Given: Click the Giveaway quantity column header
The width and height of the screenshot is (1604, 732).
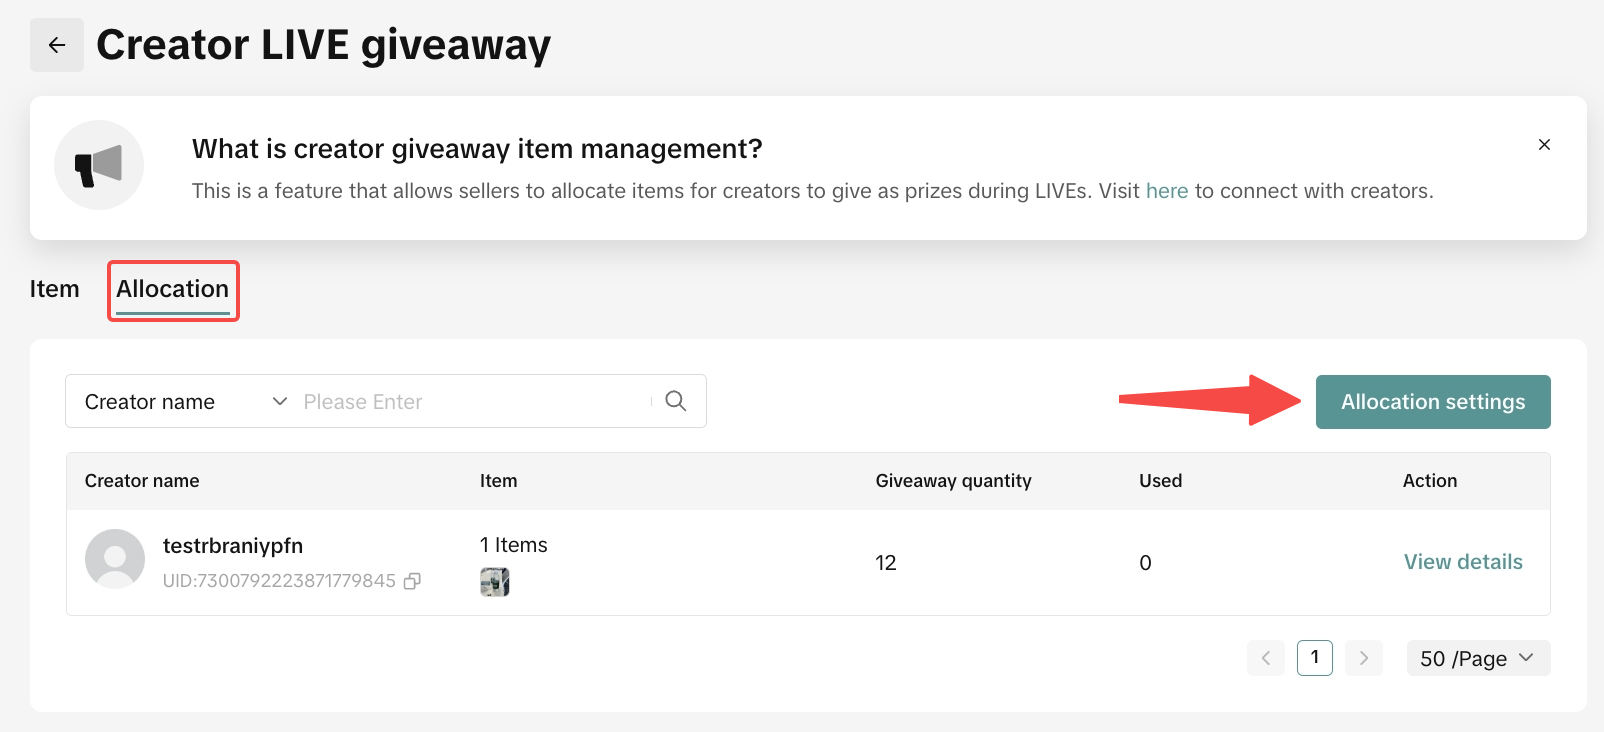Looking at the screenshot, I should tap(953, 481).
